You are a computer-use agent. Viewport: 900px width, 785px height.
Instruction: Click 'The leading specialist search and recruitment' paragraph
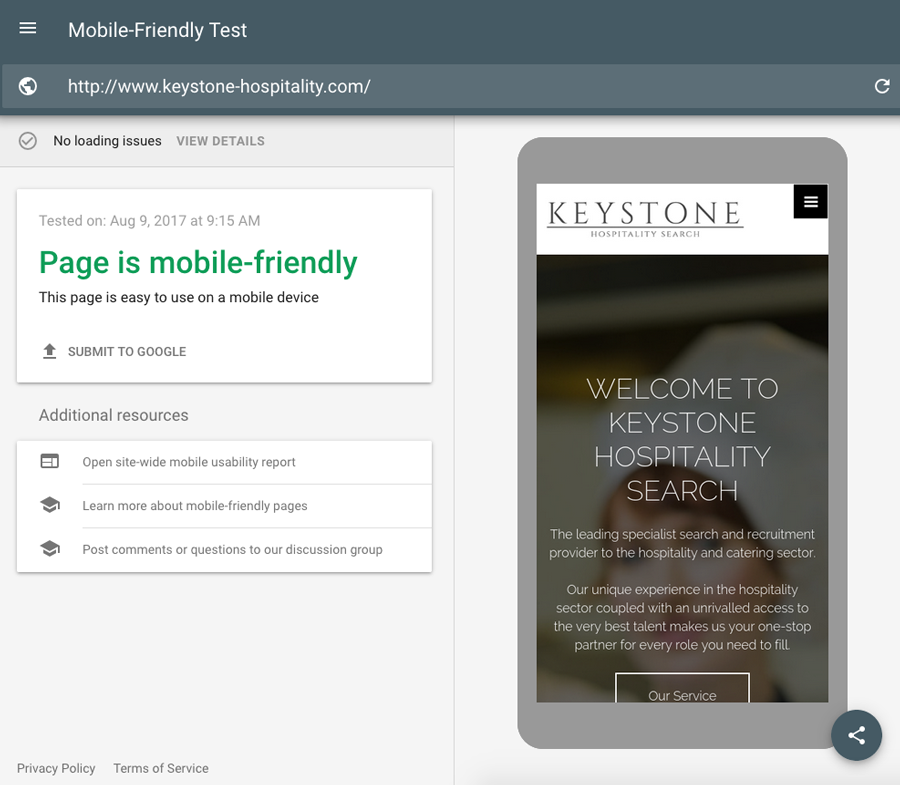[682, 543]
